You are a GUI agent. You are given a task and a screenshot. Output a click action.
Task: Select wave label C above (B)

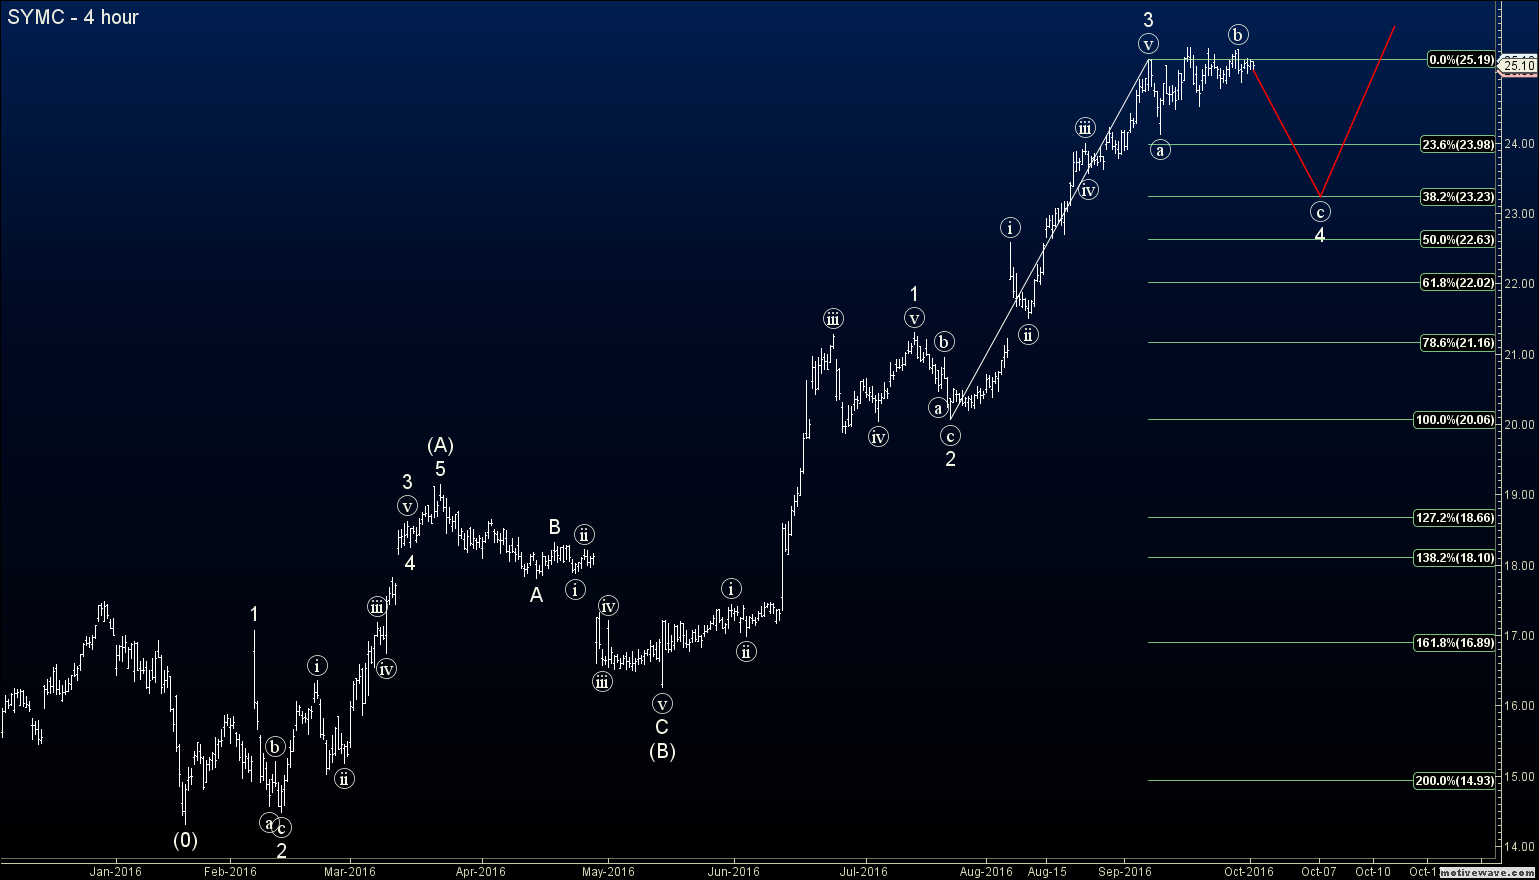[x=662, y=728]
